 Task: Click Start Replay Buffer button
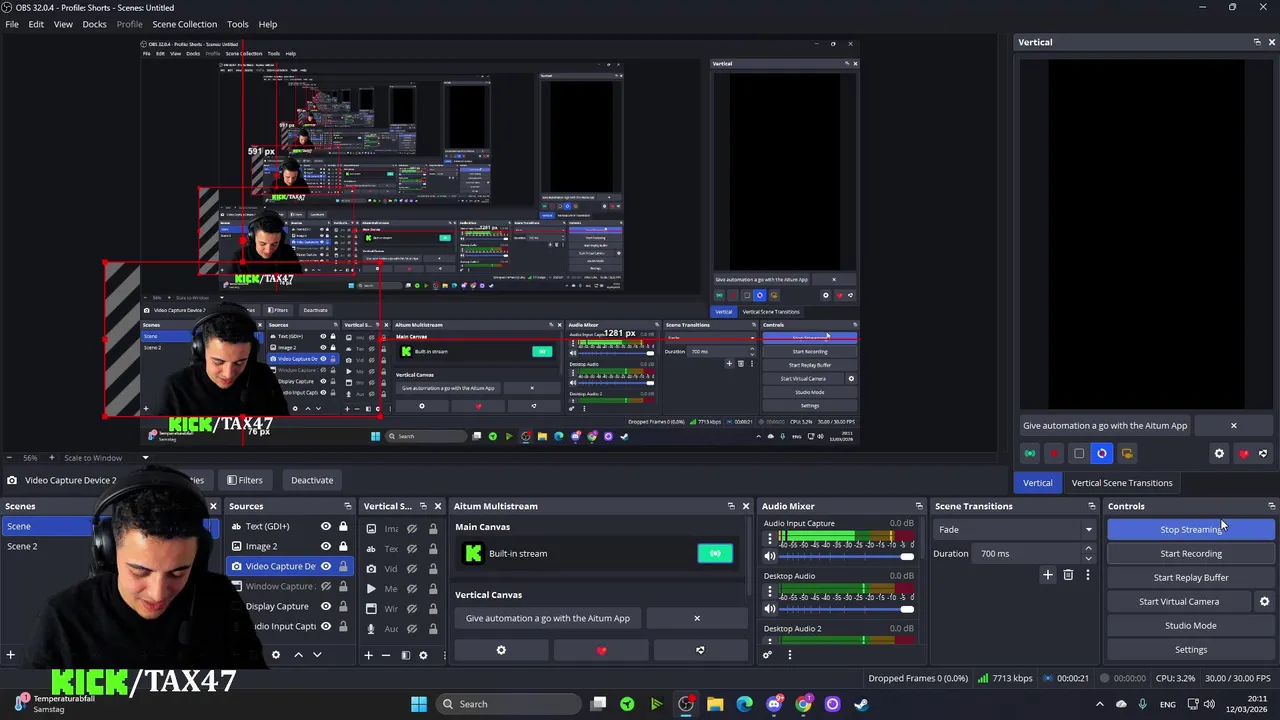pyautogui.click(x=1191, y=578)
